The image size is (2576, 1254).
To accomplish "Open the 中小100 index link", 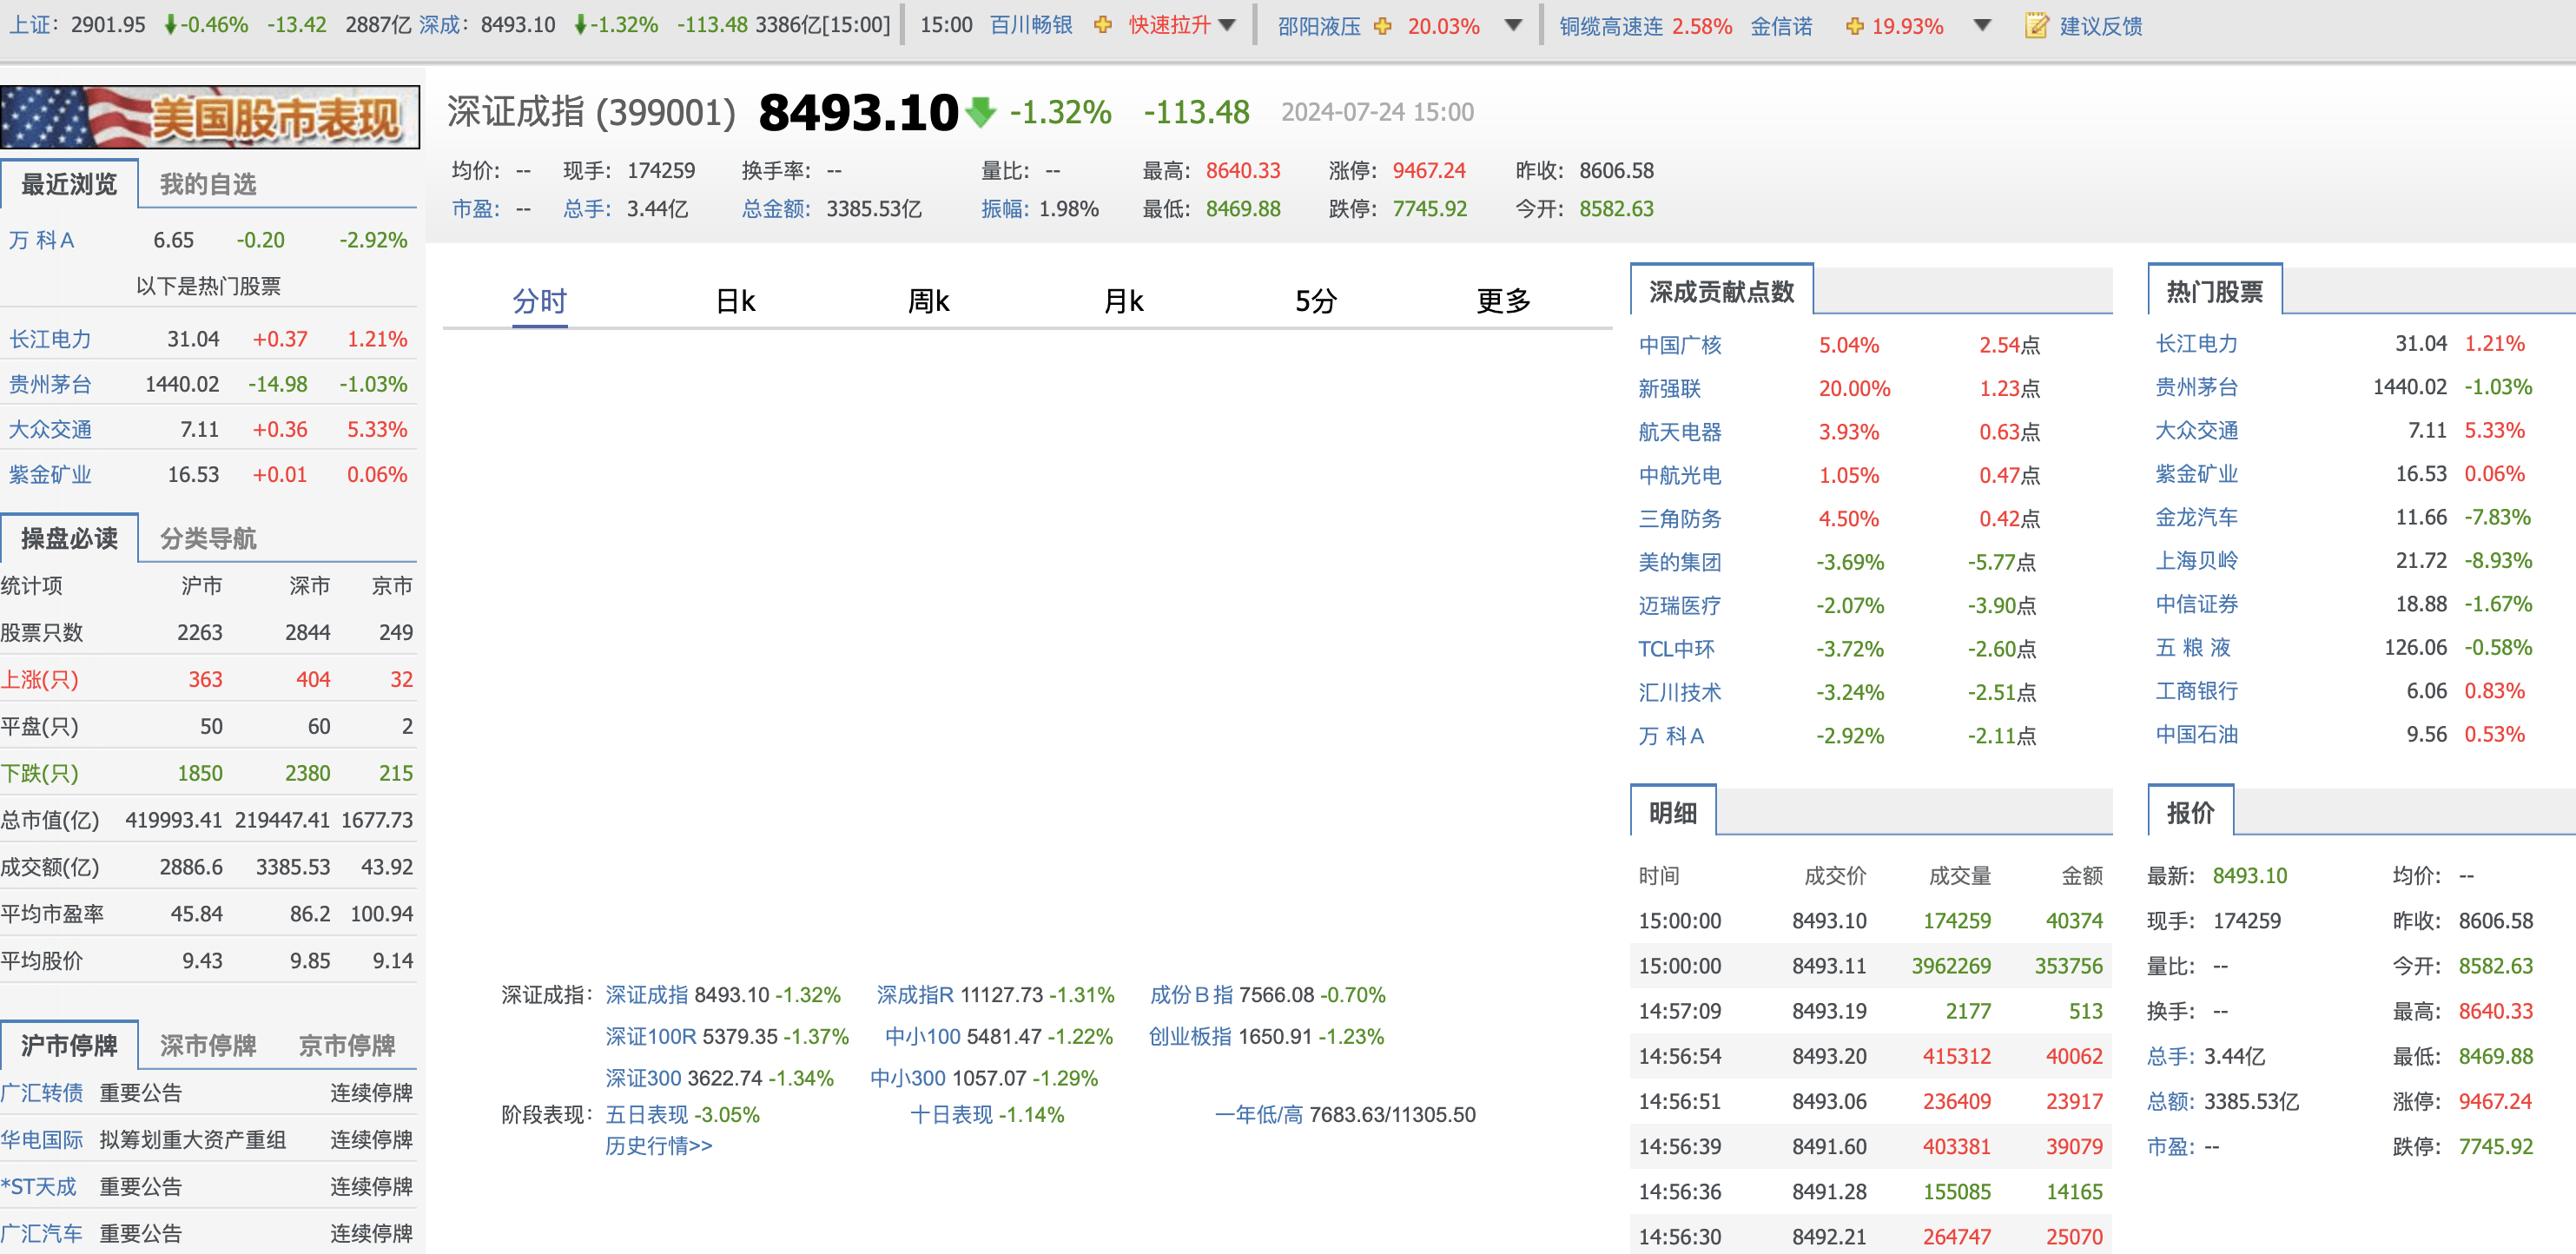I will coord(922,1036).
